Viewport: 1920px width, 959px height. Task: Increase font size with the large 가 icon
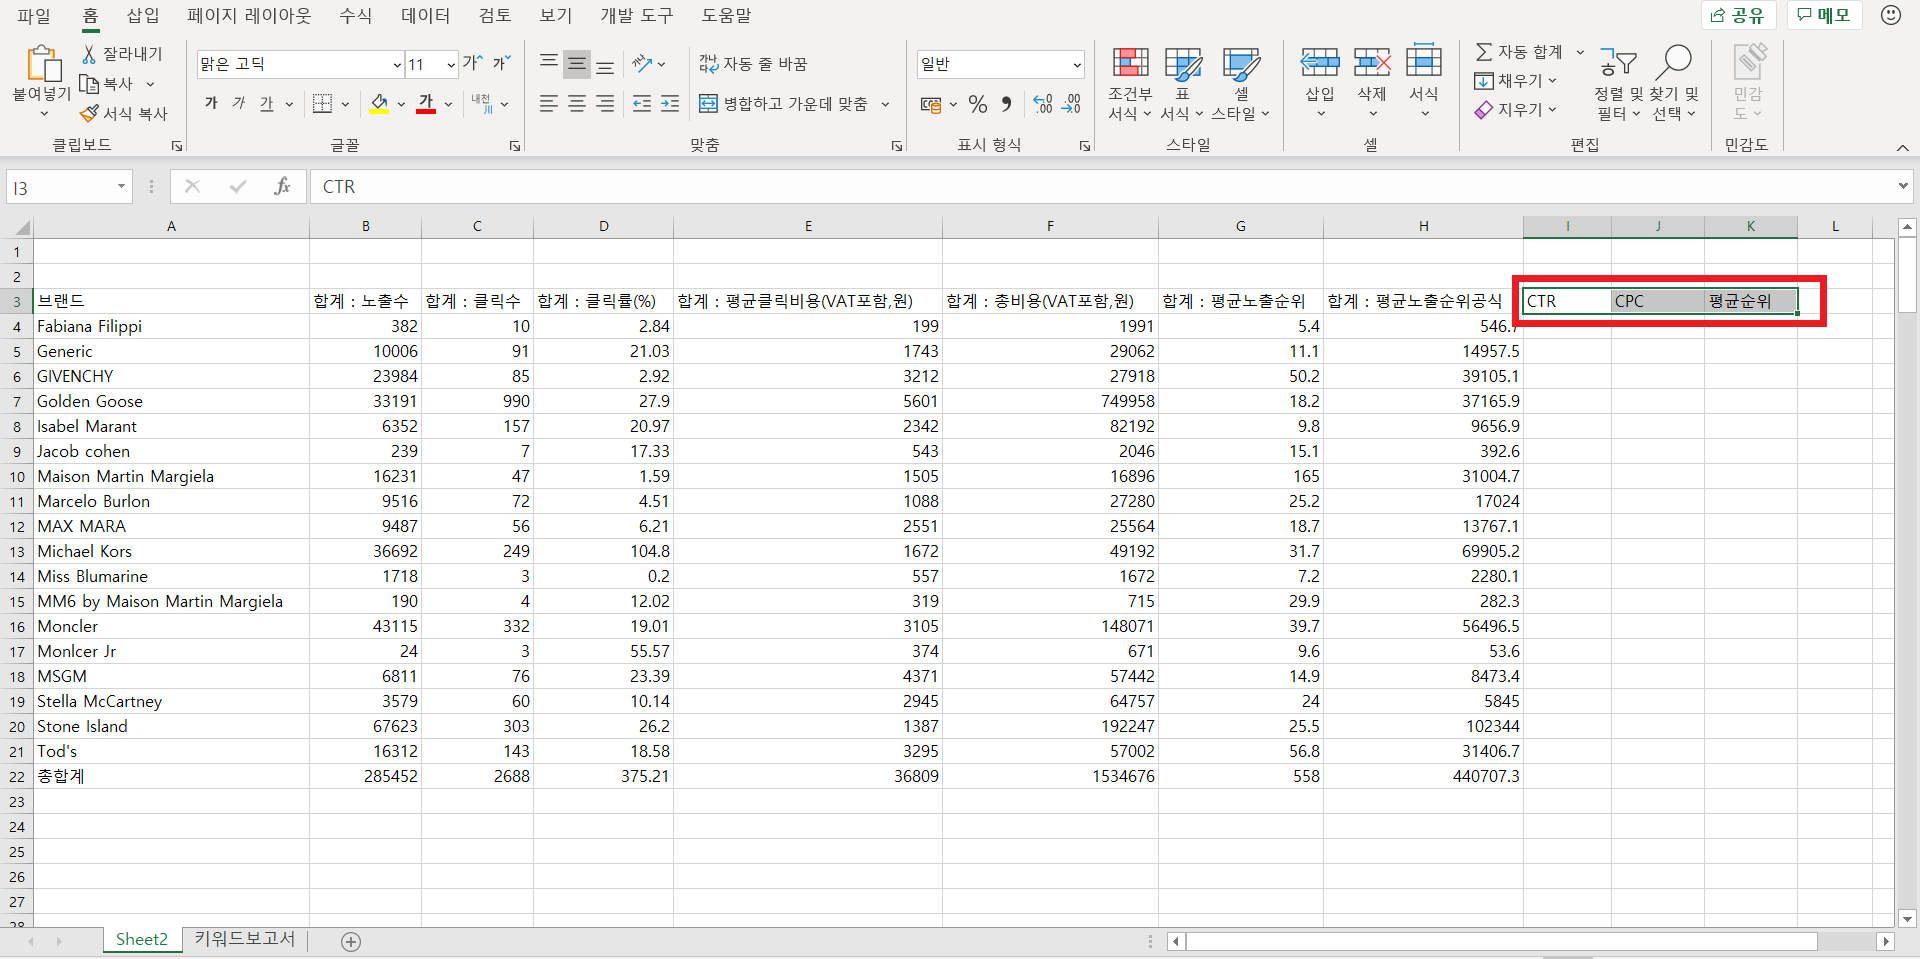pos(472,63)
